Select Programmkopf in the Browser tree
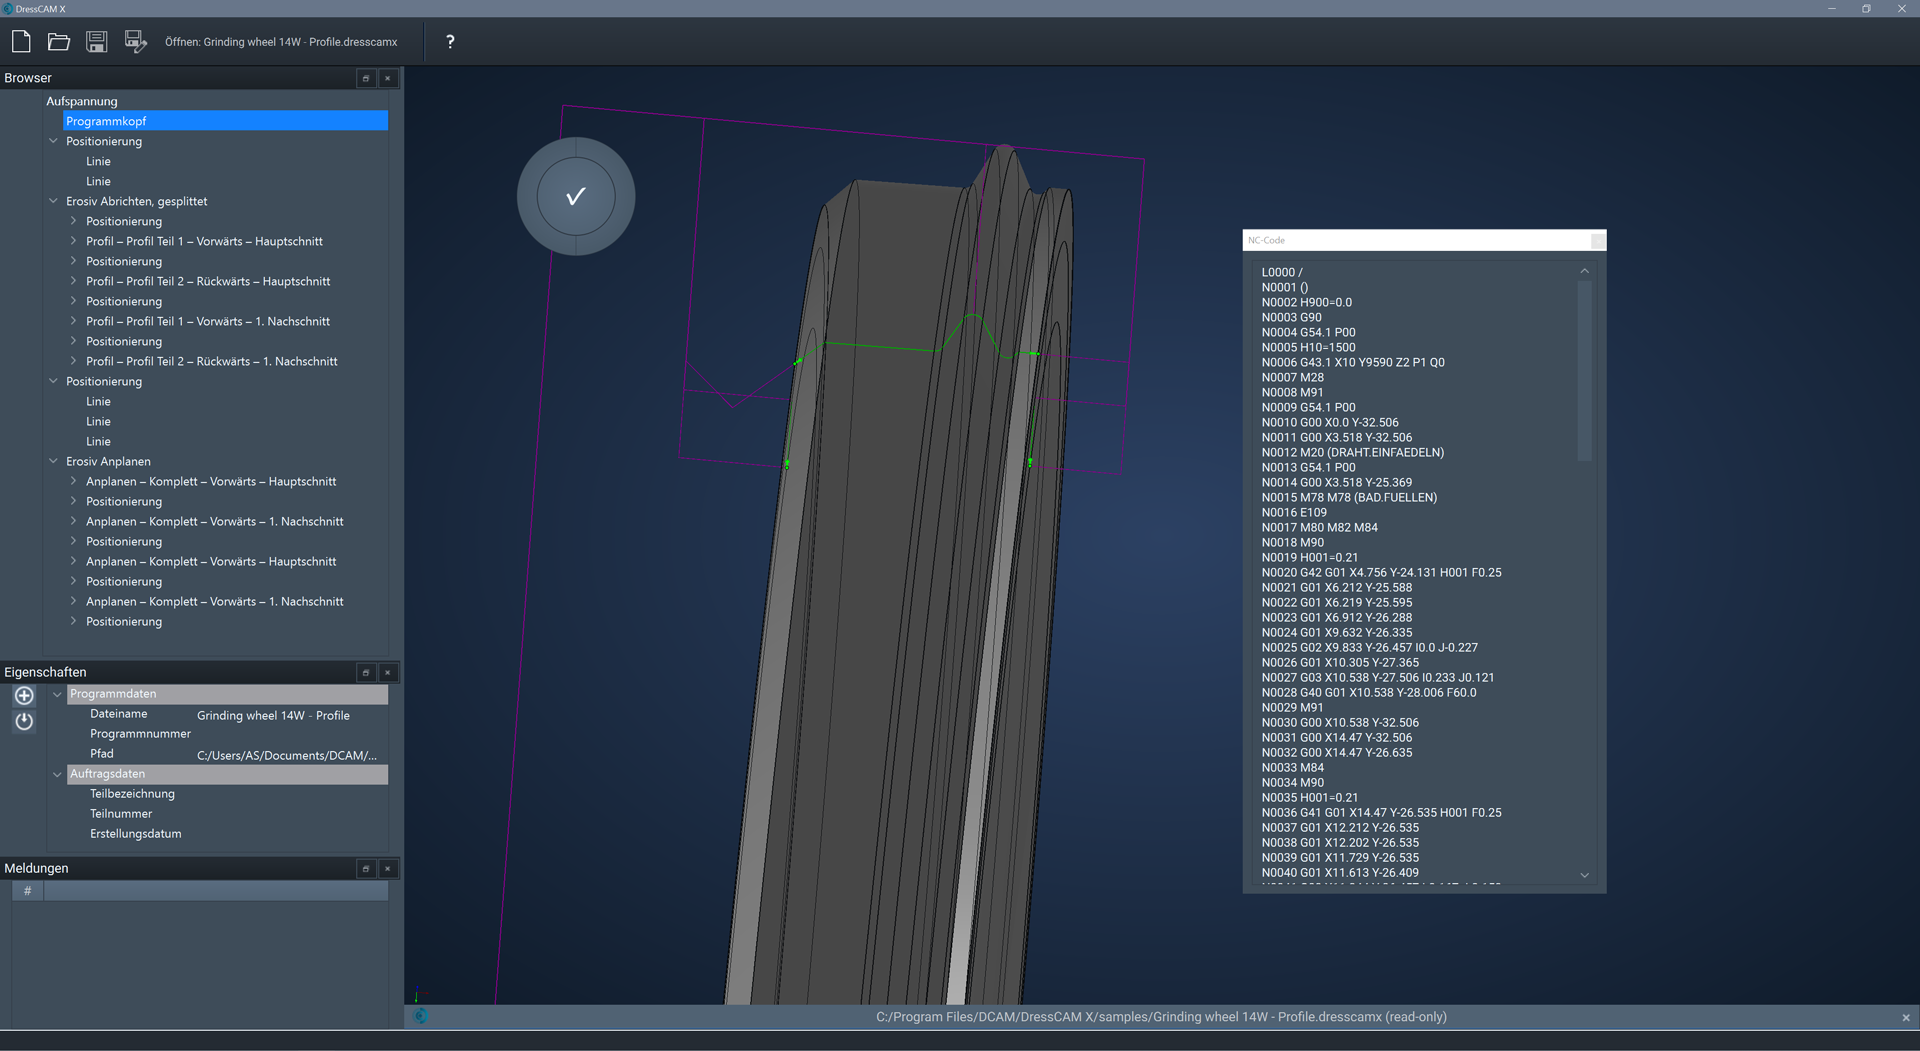Viewport: 1920px width, 1051px height. pyautogui.click(x=106, y=121)
